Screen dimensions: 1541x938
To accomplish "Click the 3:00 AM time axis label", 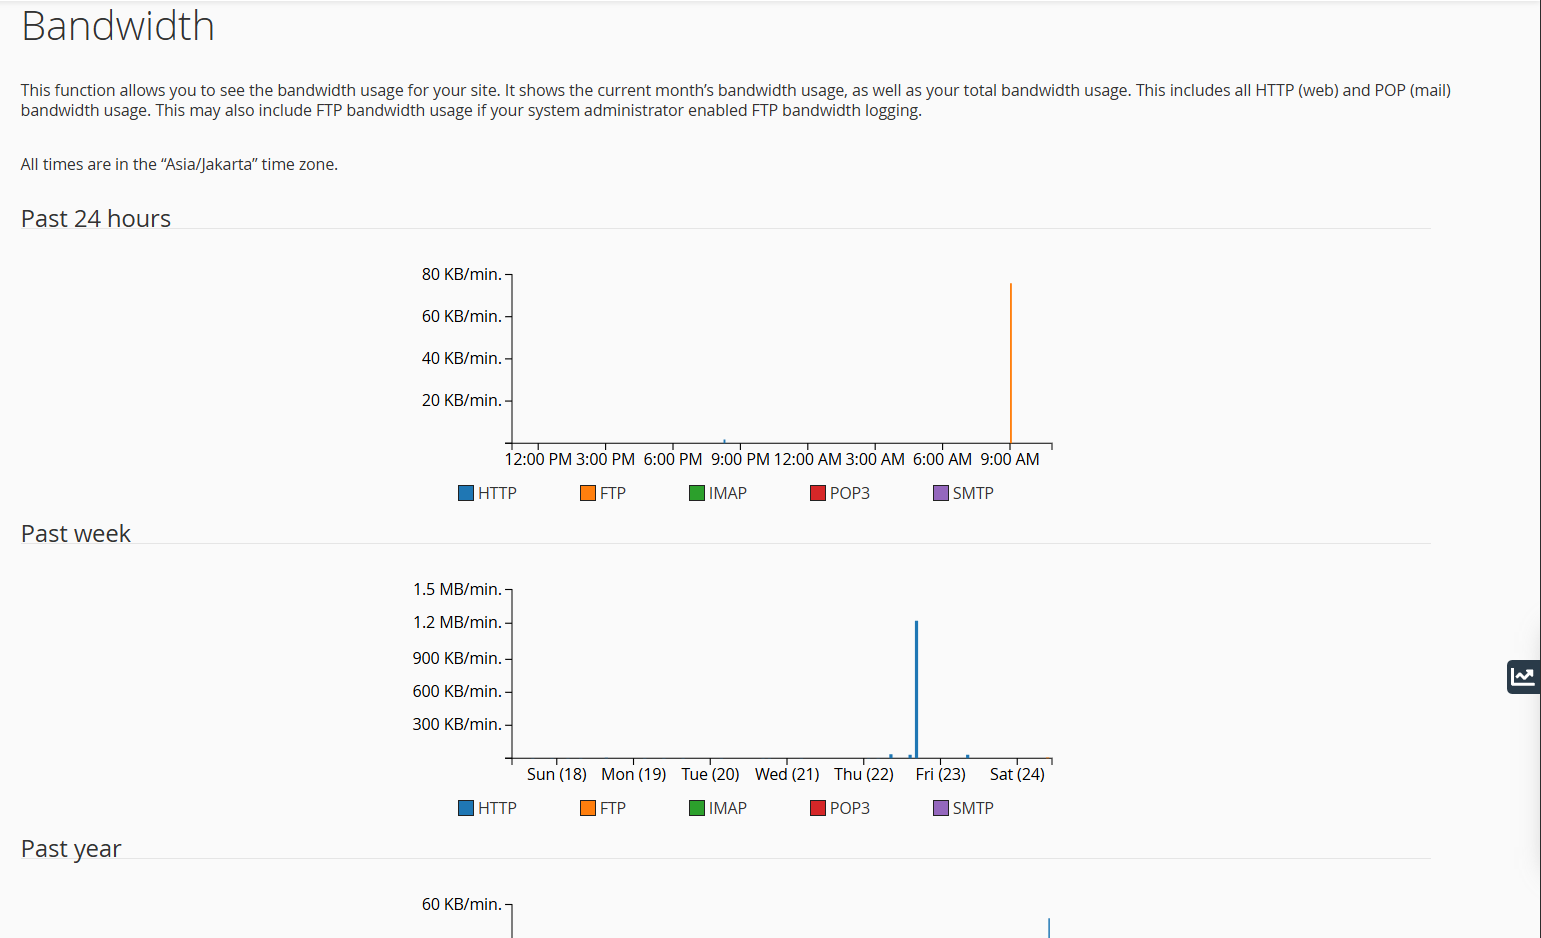I will (875, 459).
